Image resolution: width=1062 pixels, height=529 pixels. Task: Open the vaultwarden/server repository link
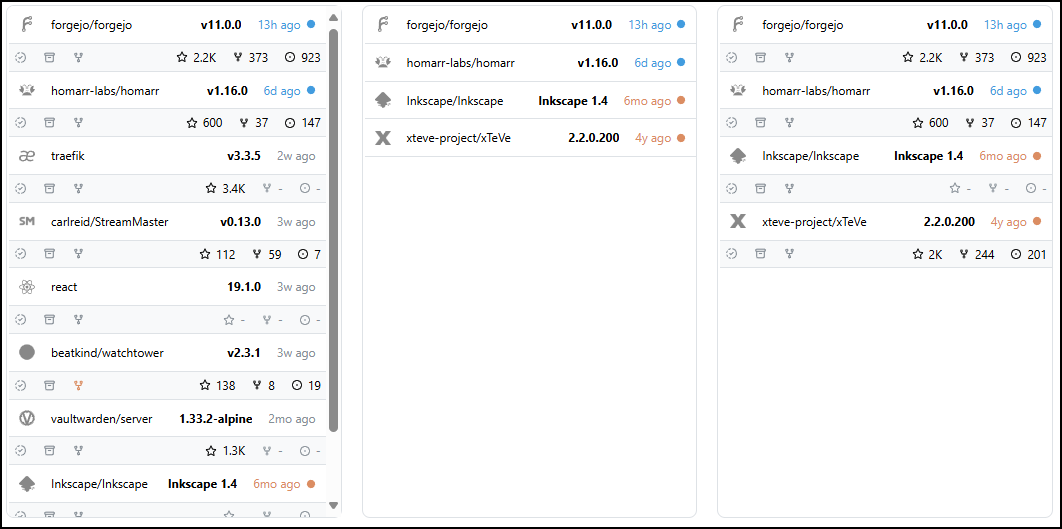pyautogui.click(x=101, y=419)
